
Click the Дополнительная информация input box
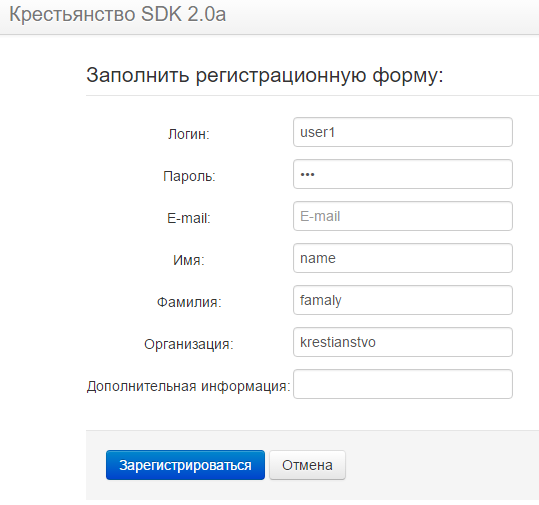[403, 384]
